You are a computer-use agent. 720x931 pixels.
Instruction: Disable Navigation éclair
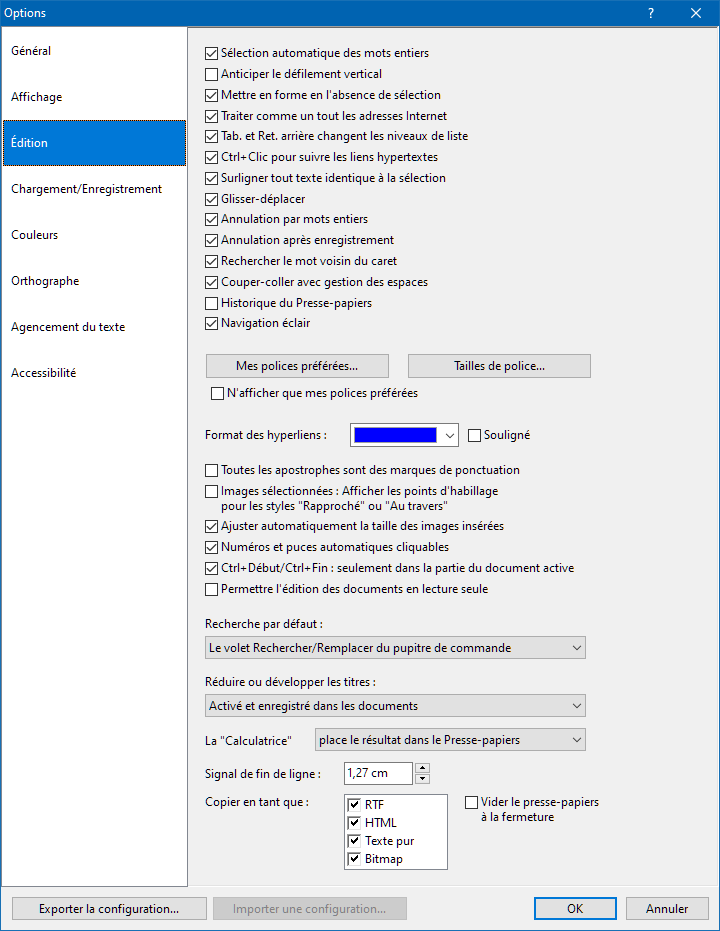tap(211, 324)
